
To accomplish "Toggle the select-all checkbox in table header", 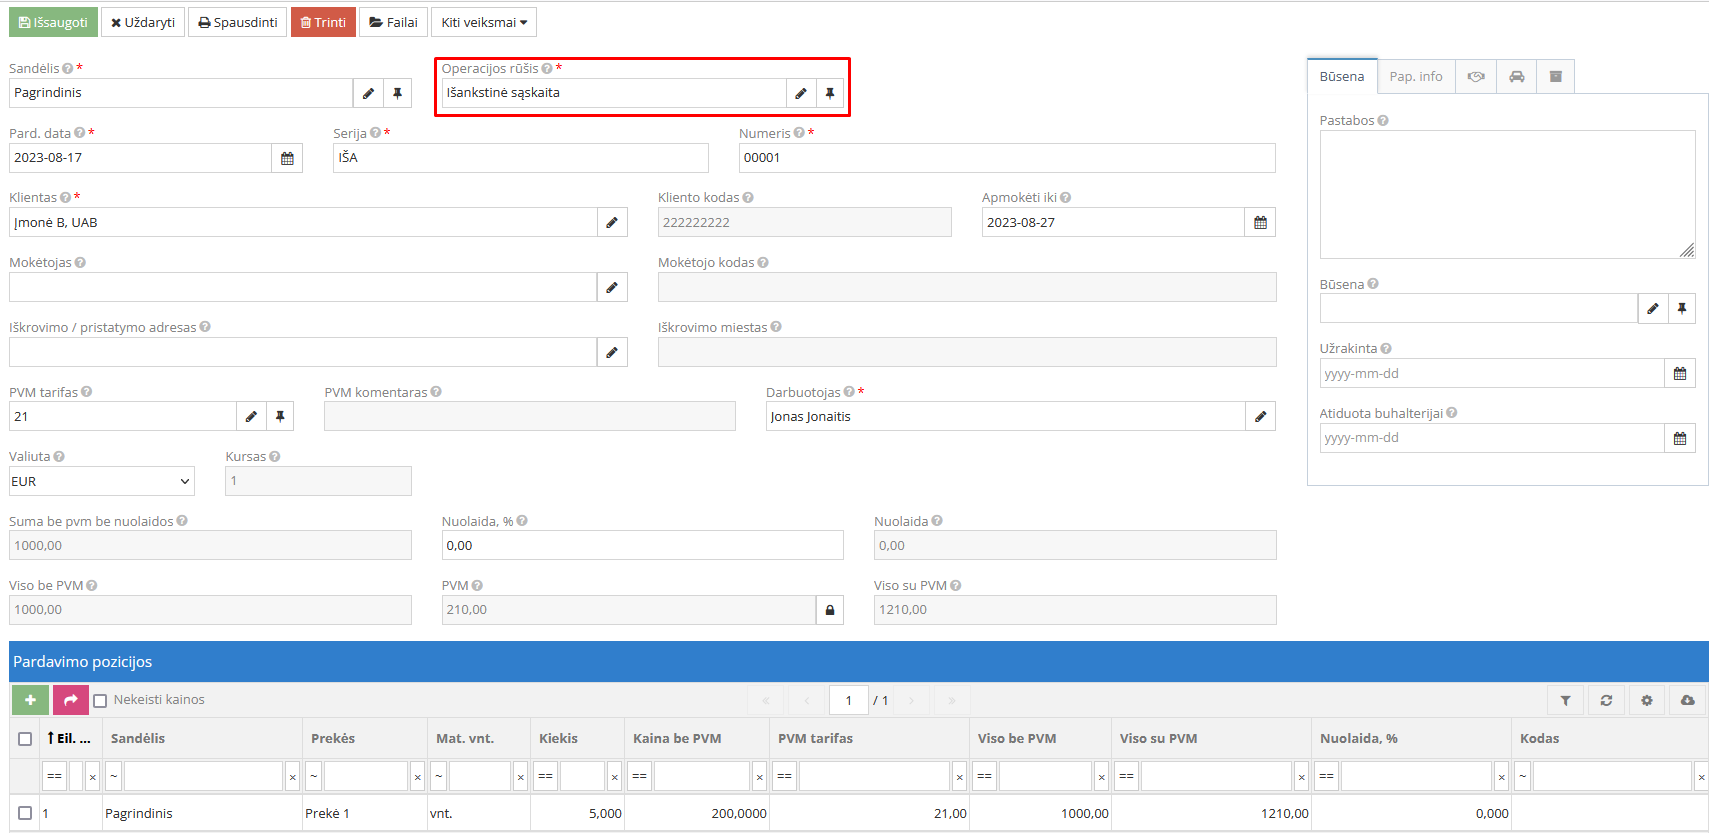I will pyautogui.click(x=25, y=739).
